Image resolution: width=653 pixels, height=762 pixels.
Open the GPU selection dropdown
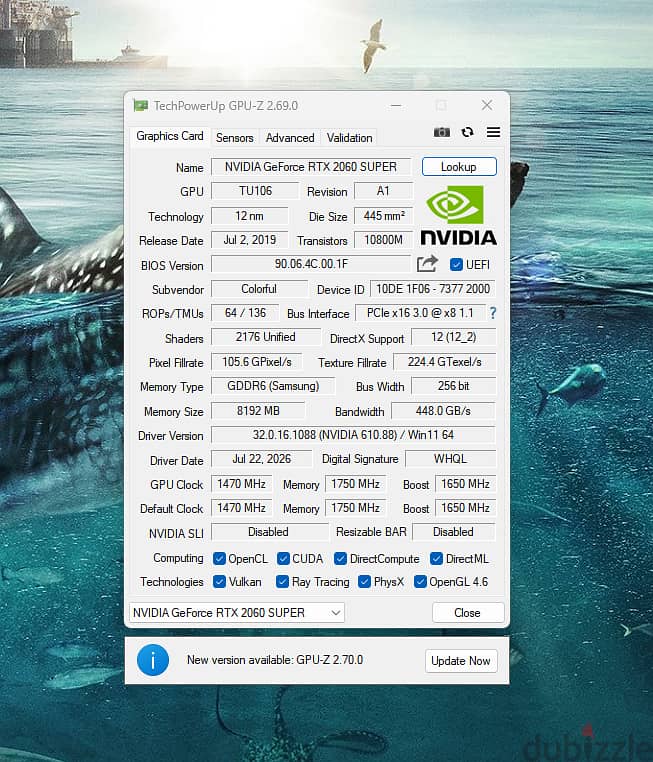coord(237,612)
